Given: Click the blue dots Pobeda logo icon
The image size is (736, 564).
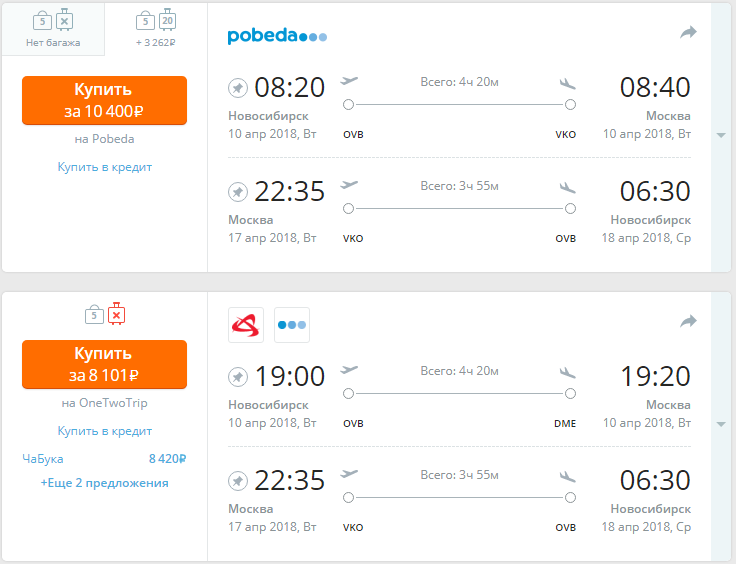Looking at the screenshot, I should (291, 325).
